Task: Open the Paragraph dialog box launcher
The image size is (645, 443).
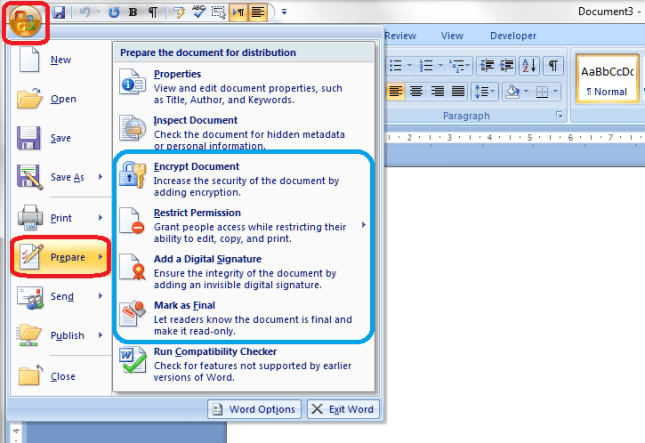Action: (x=559, y=115)
